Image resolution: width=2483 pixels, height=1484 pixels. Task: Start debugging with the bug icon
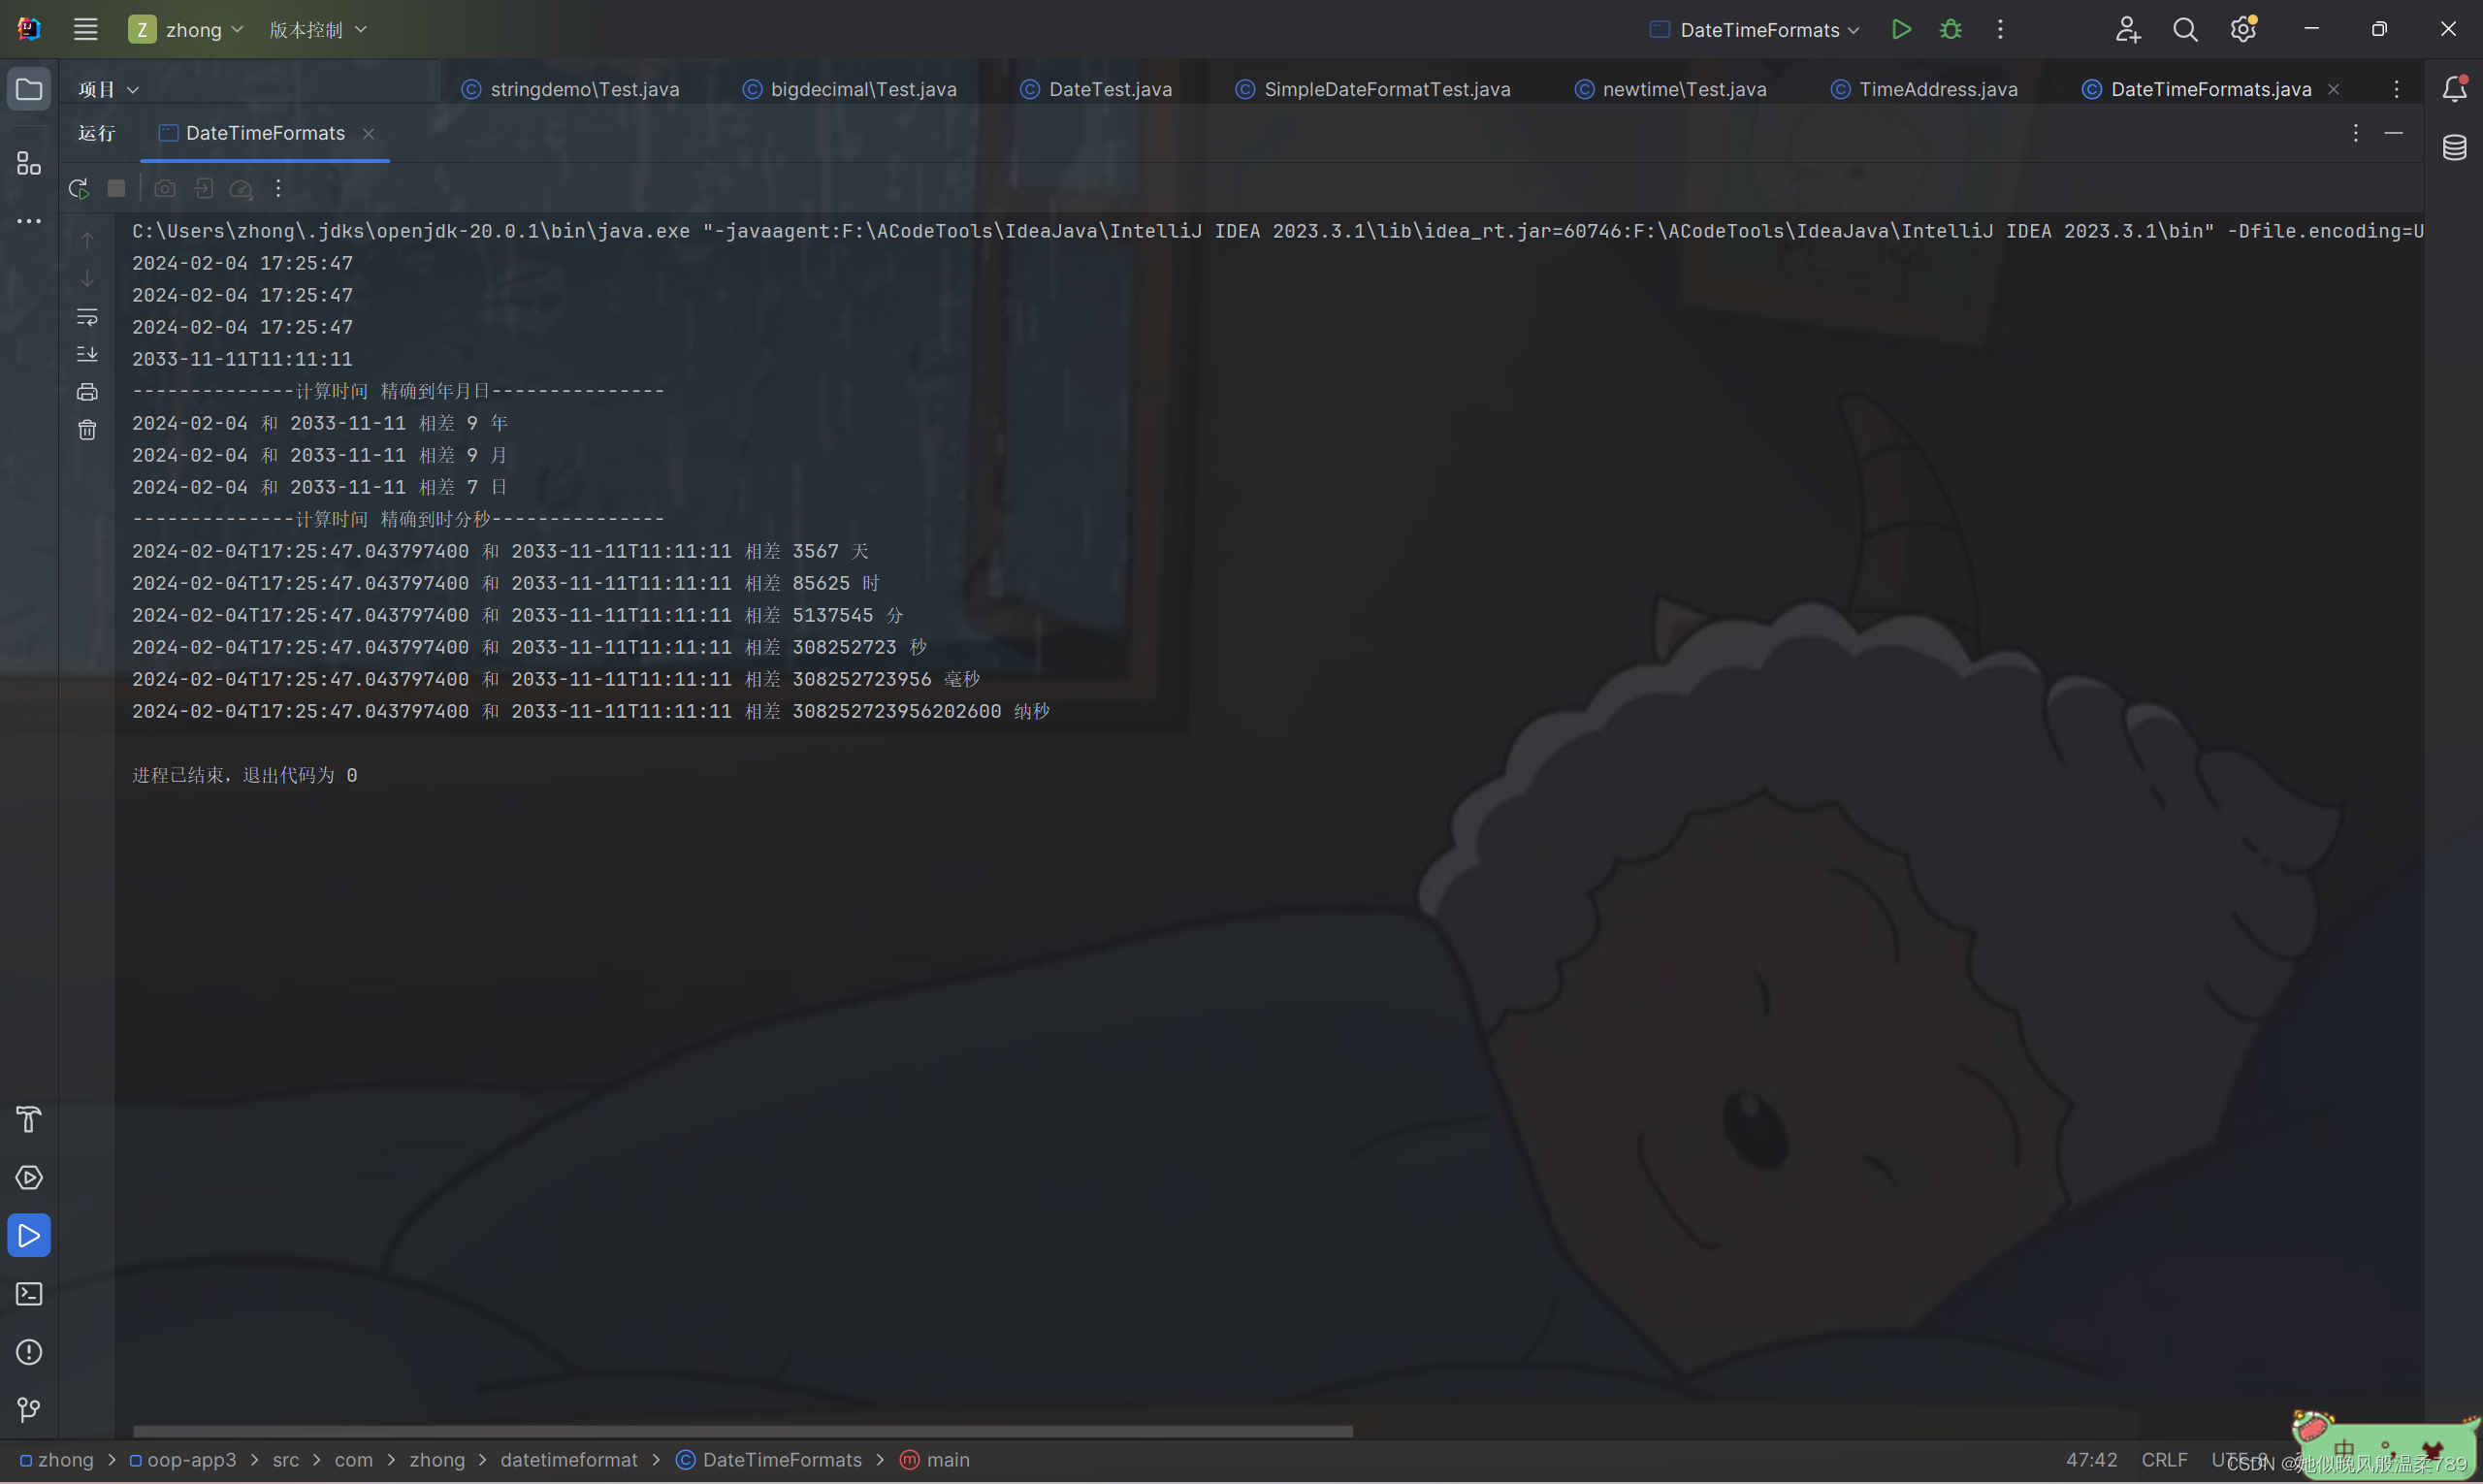pos(1950,30)
